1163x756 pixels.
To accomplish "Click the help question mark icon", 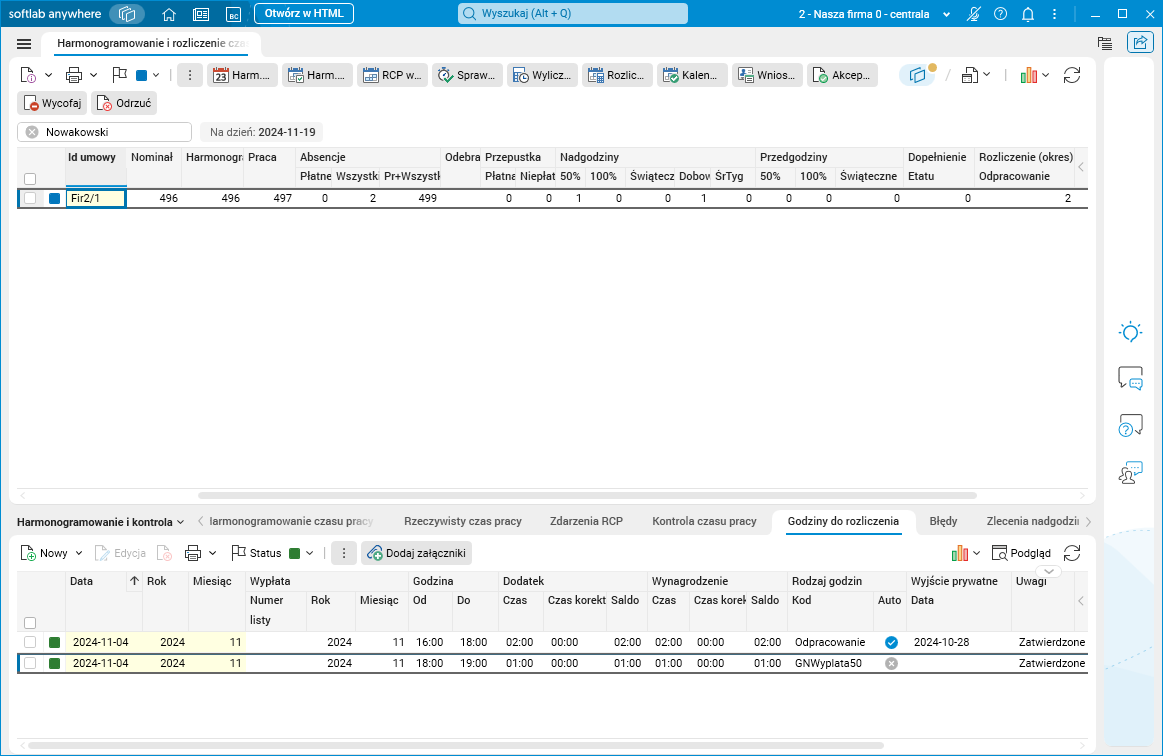I will pos(1001,14).
